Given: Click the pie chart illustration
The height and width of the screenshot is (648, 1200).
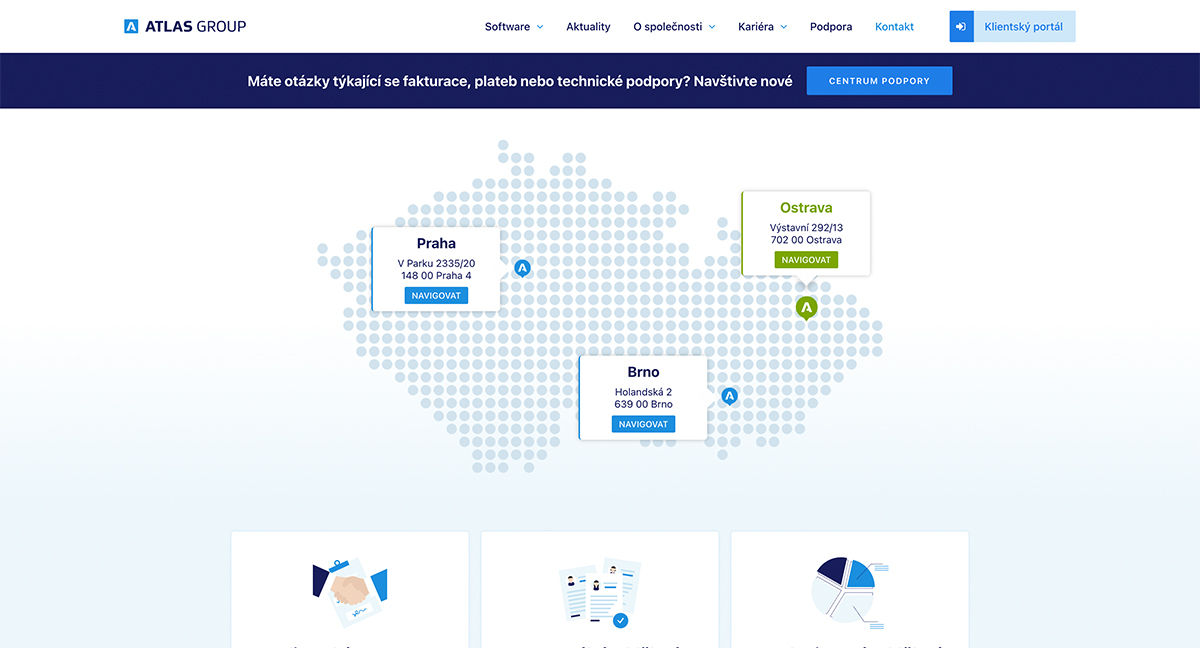Looking at the screenshot, I should 849,592.
